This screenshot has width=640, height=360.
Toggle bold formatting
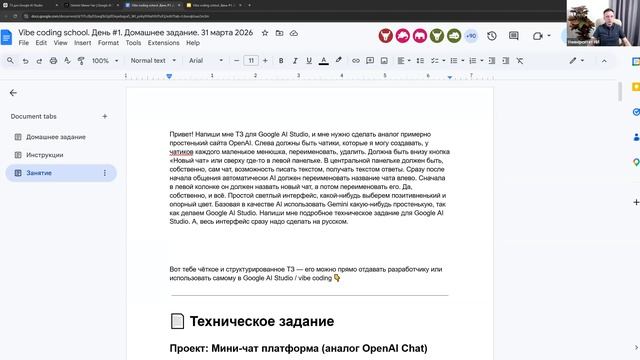click(281, 60)
